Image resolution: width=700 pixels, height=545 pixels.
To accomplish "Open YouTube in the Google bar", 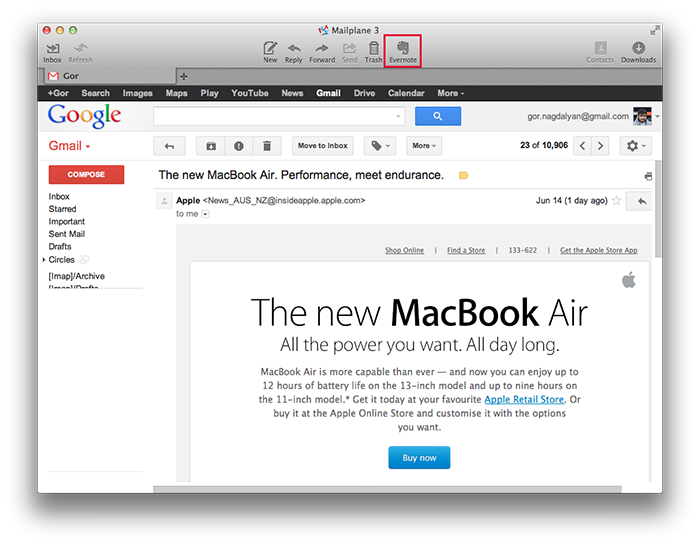I will [250, 93].
